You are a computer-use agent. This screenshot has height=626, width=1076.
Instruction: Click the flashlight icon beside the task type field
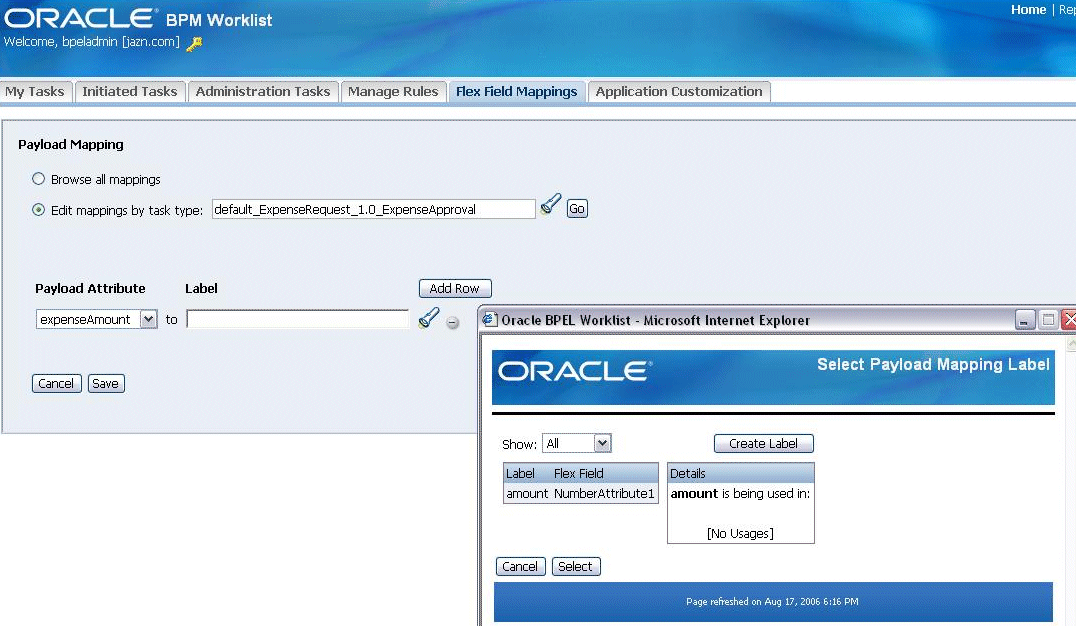[x=550, y=205]
